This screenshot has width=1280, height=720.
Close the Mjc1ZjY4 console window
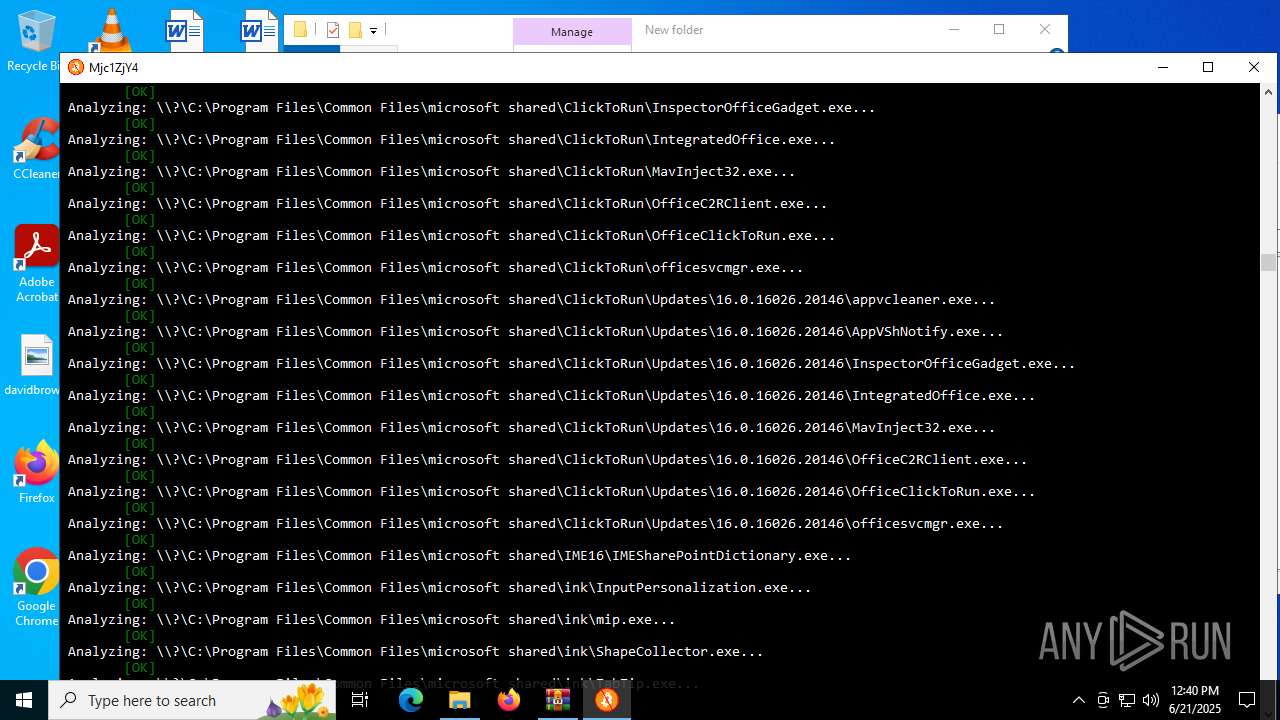[x=1254, y=67]
